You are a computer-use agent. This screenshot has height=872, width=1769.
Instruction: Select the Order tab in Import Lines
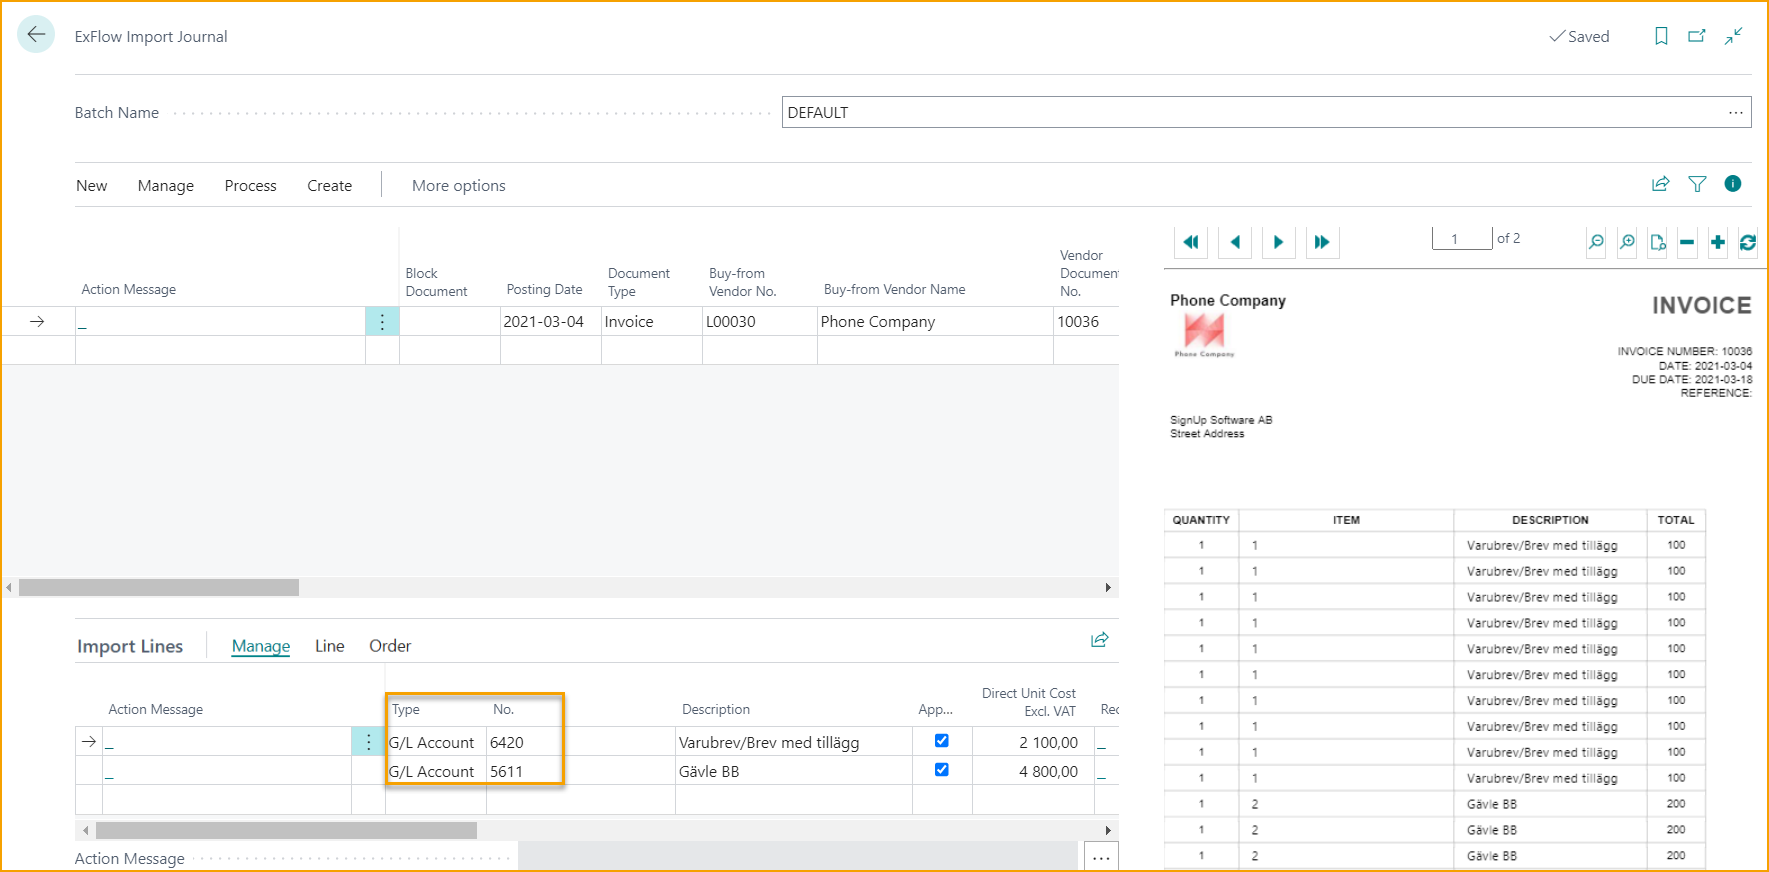tap(389, 646)
